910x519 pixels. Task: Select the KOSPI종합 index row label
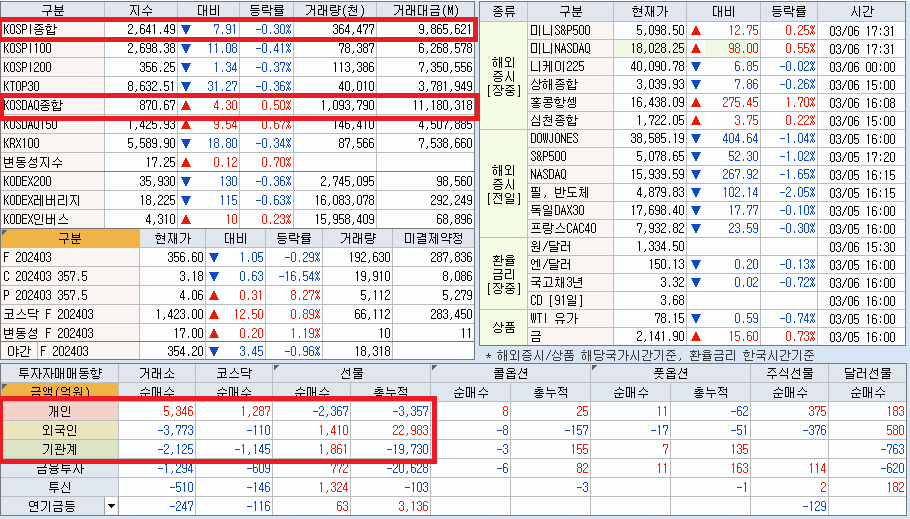click(x=31, y=29)
